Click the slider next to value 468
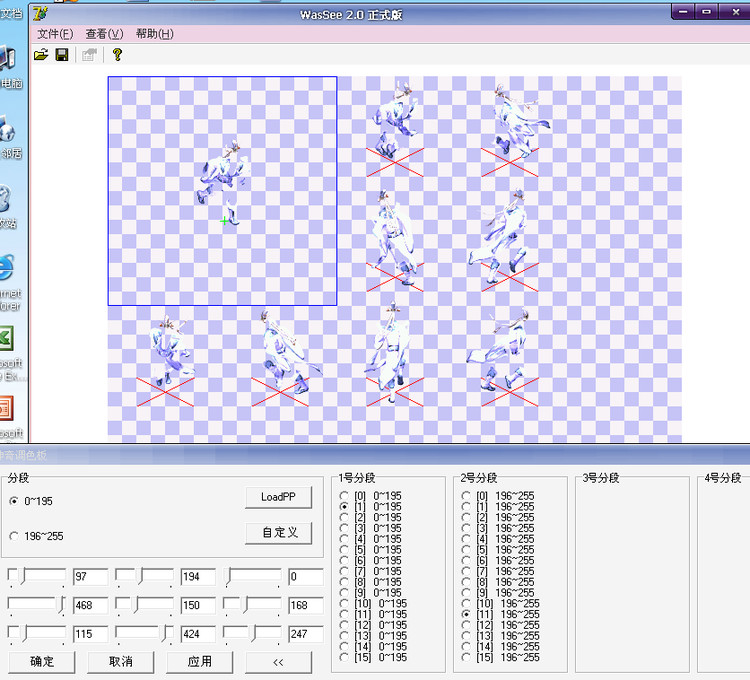The image size is (750, 680). [37, 606]
